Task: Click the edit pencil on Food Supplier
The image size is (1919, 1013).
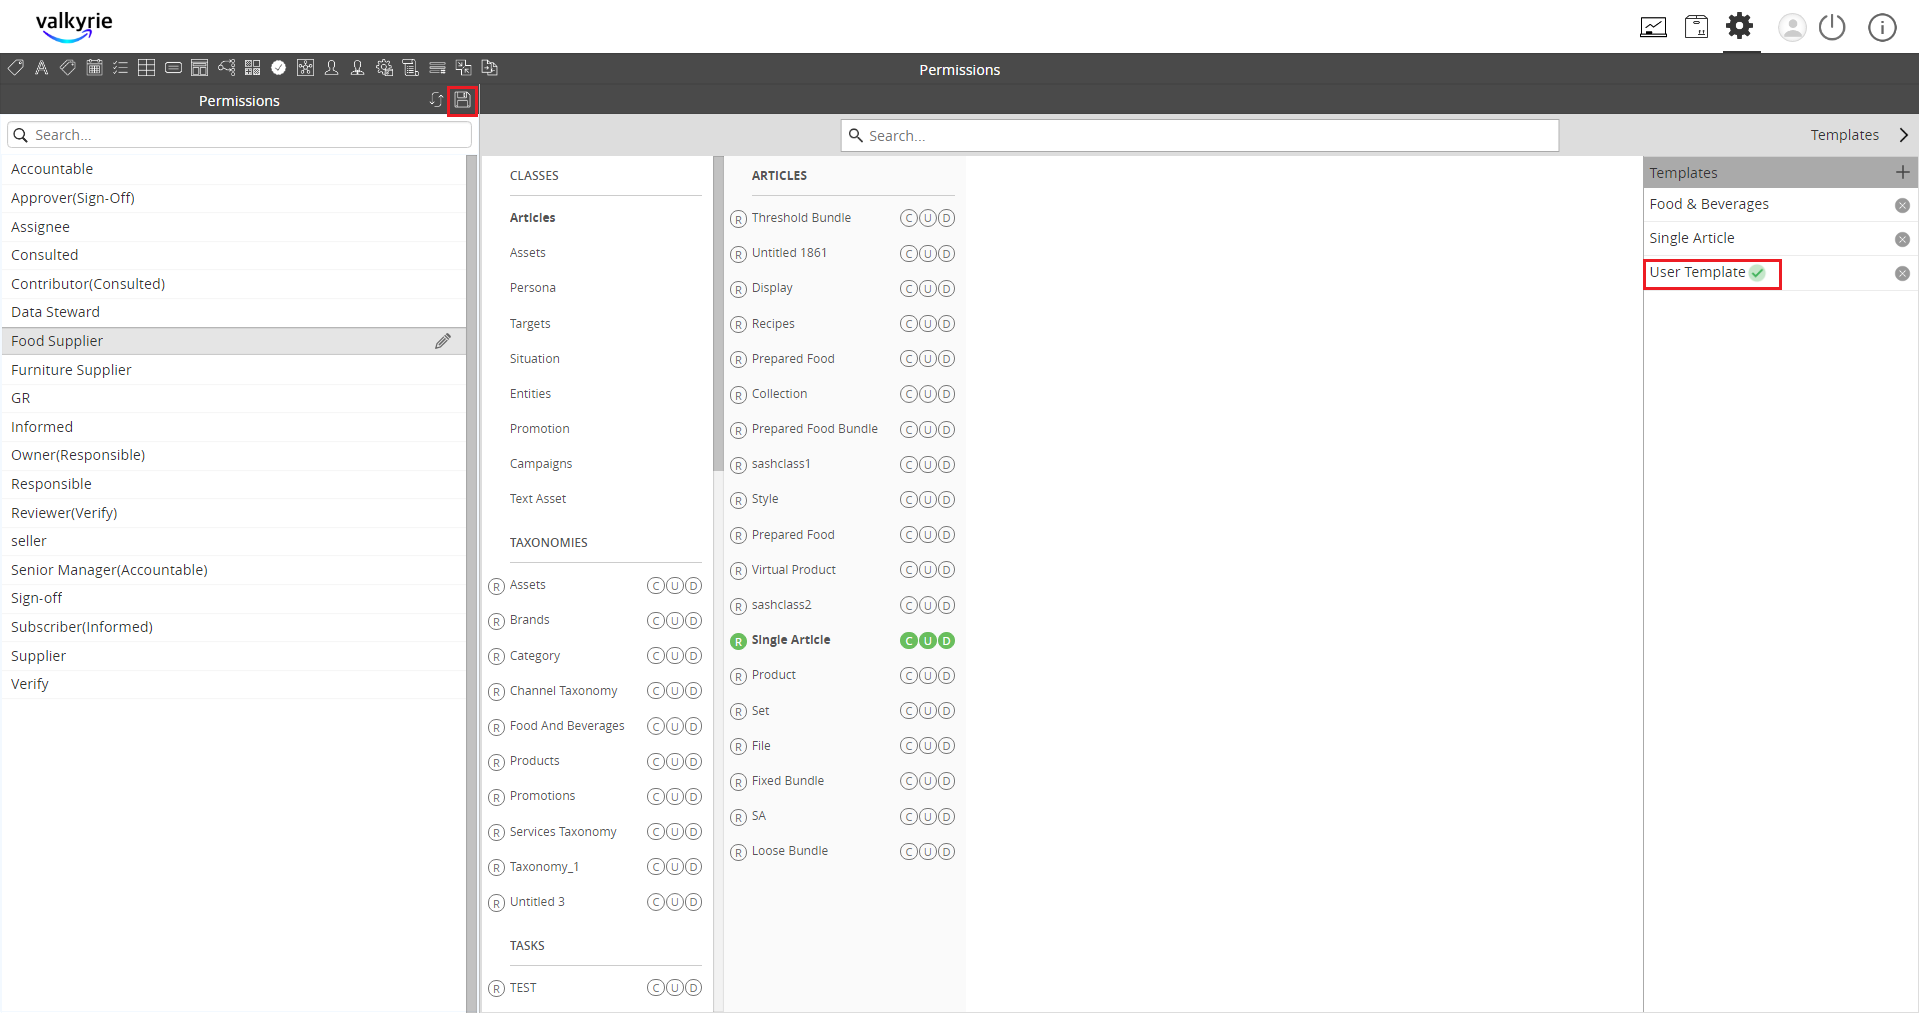Action: [443, 341]
